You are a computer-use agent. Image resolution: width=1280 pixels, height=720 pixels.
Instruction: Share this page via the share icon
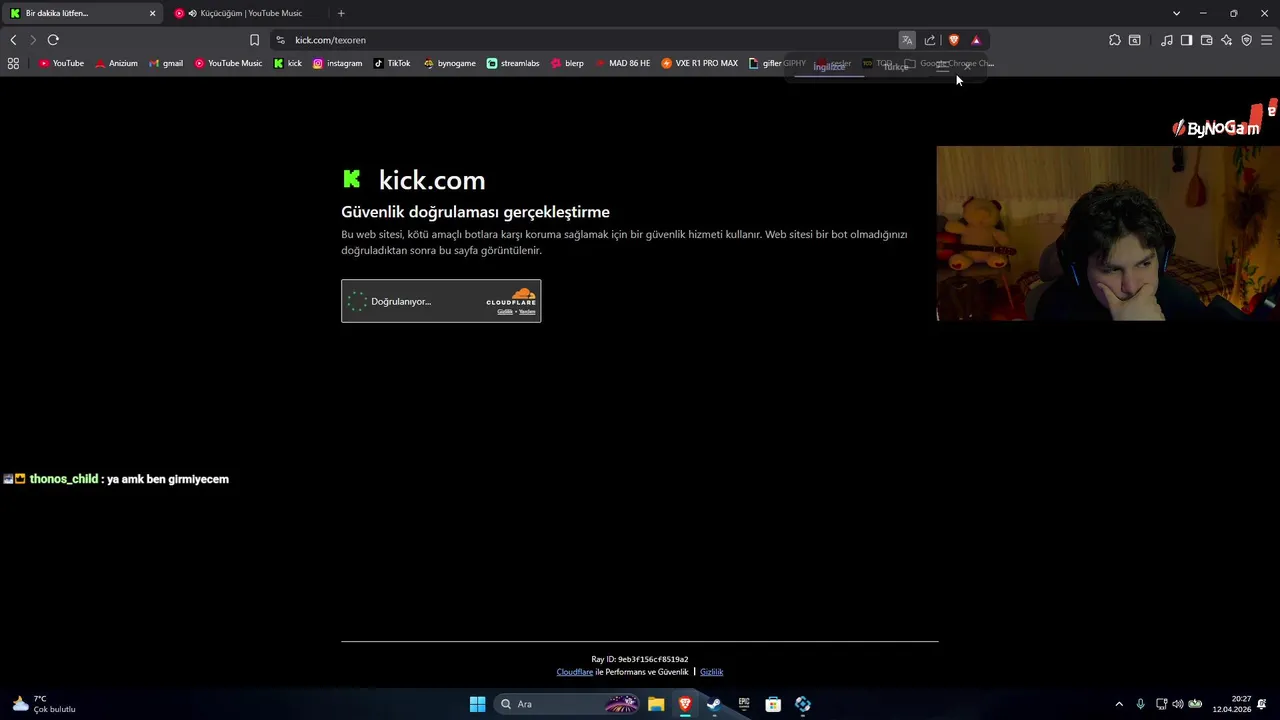[930, 40]
